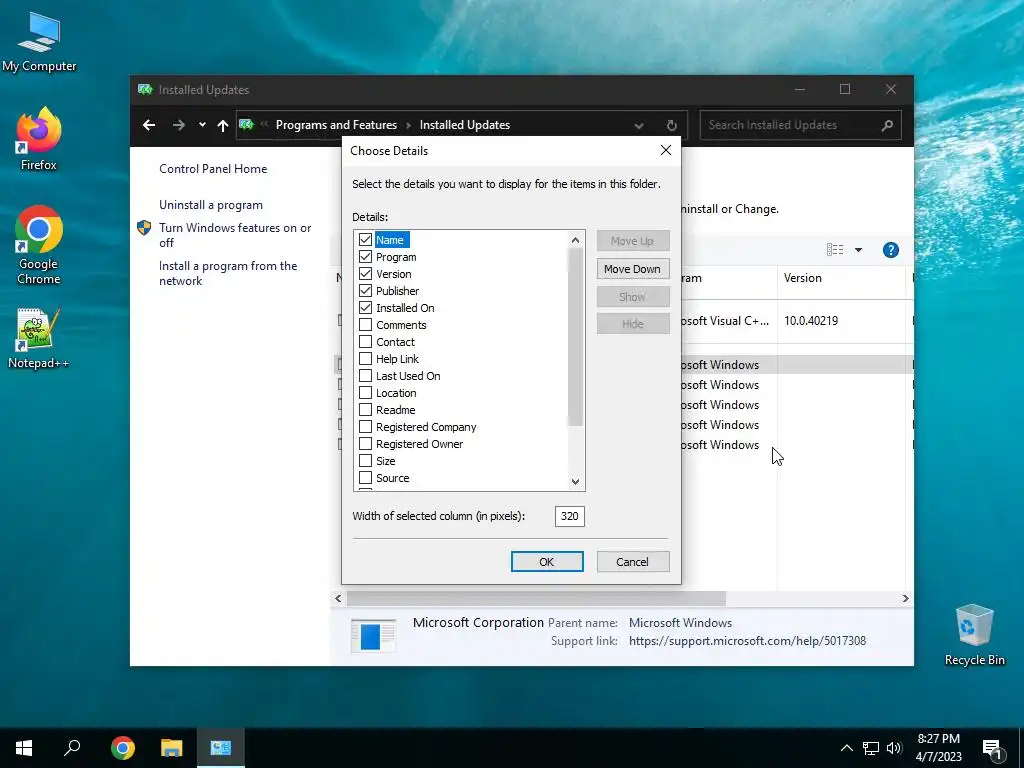Open volume control tray icon
The height and width of the screenshot is (768, 1024).
click(x=894, y=748)
